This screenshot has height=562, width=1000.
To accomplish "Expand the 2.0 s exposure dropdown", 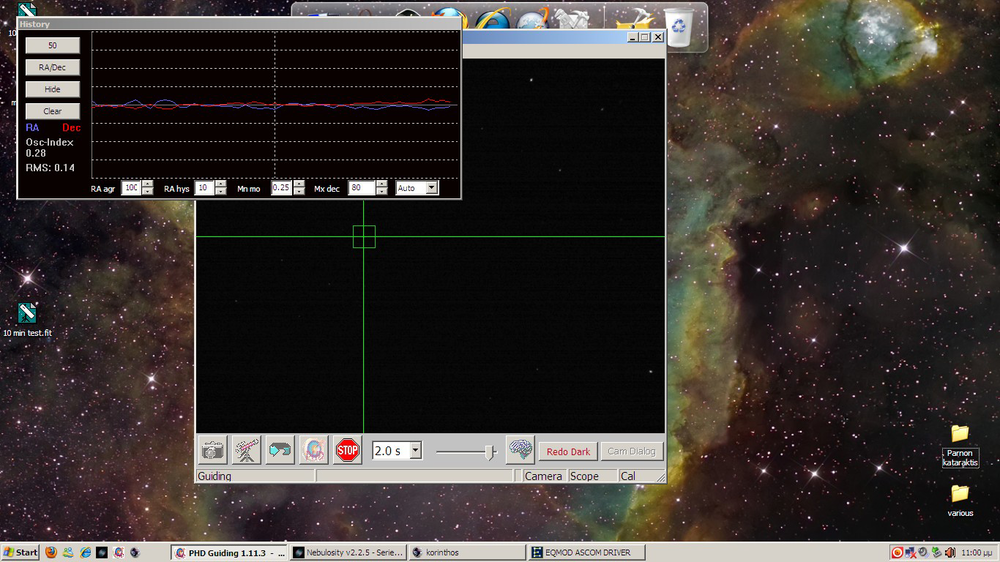I will coord(415,451).
